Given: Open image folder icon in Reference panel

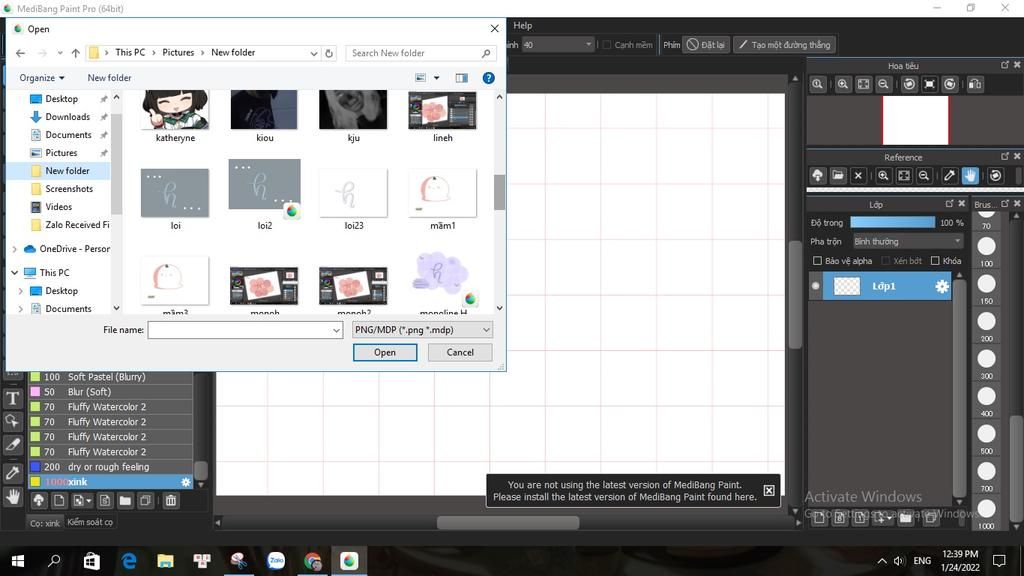Looking at the screenshot, I should pos(838,176).
